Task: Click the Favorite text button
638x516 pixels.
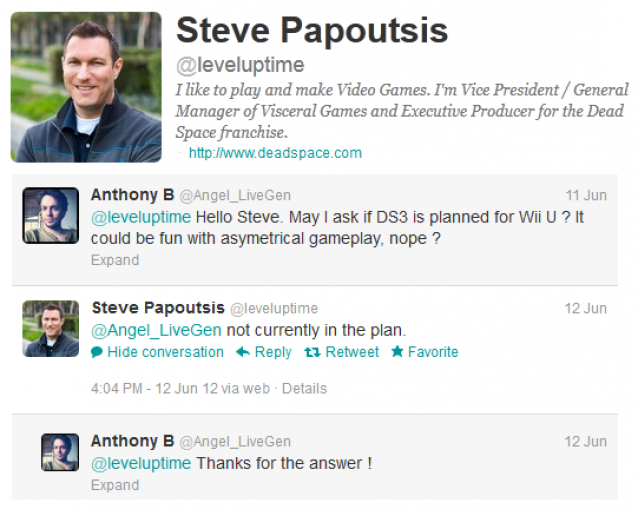Action: pyautogui.click(x=433, y=352)
